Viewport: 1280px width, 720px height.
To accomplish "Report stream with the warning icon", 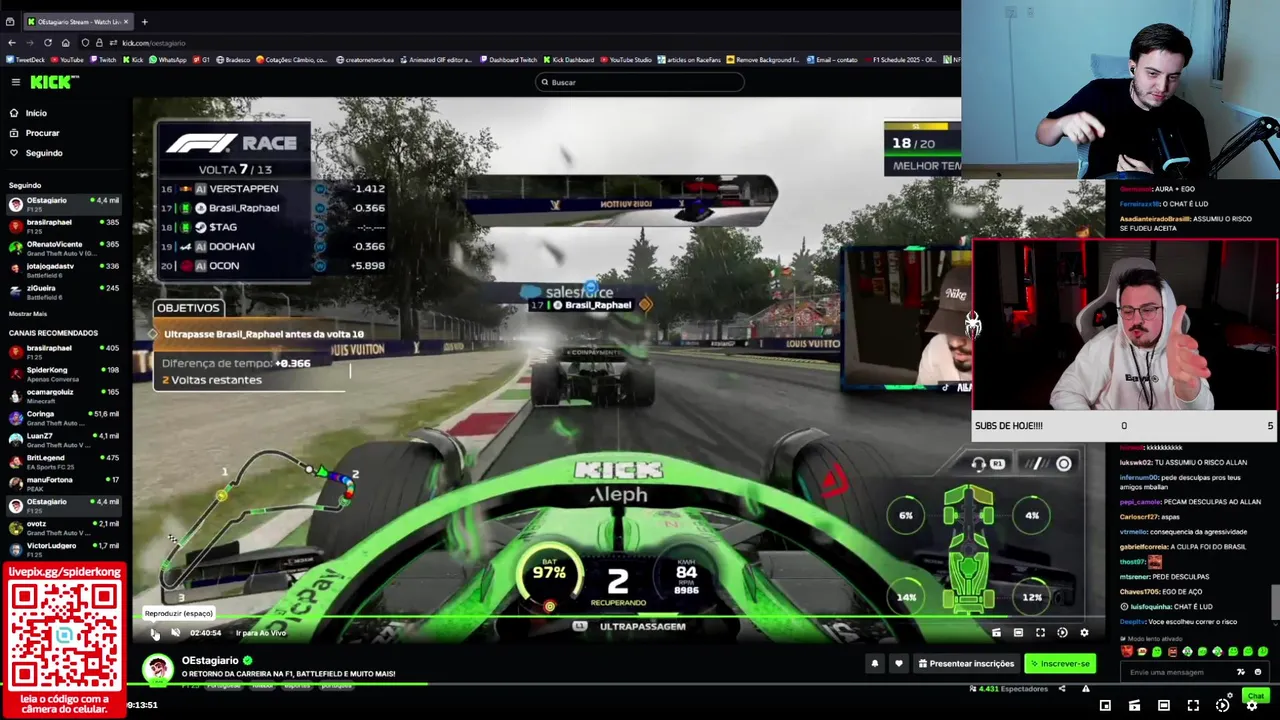I will (1085, 688).
